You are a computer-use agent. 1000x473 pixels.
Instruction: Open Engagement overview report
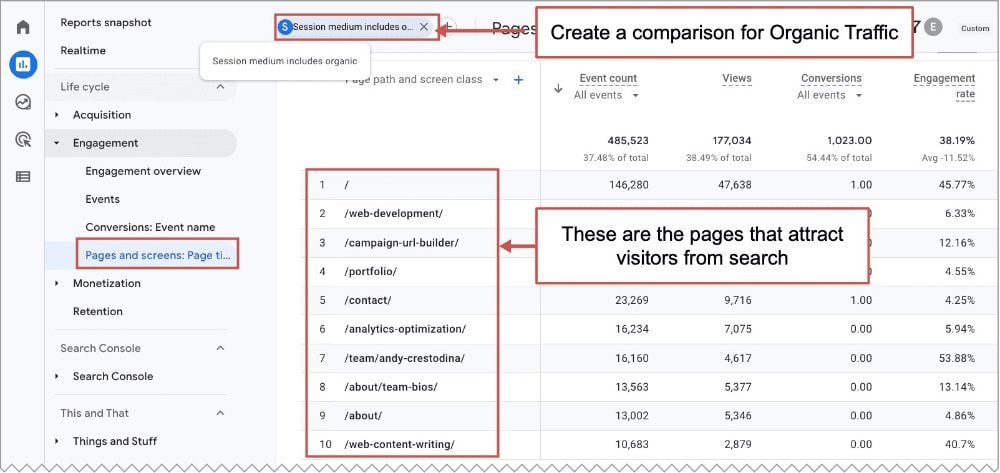click(143, 171)
